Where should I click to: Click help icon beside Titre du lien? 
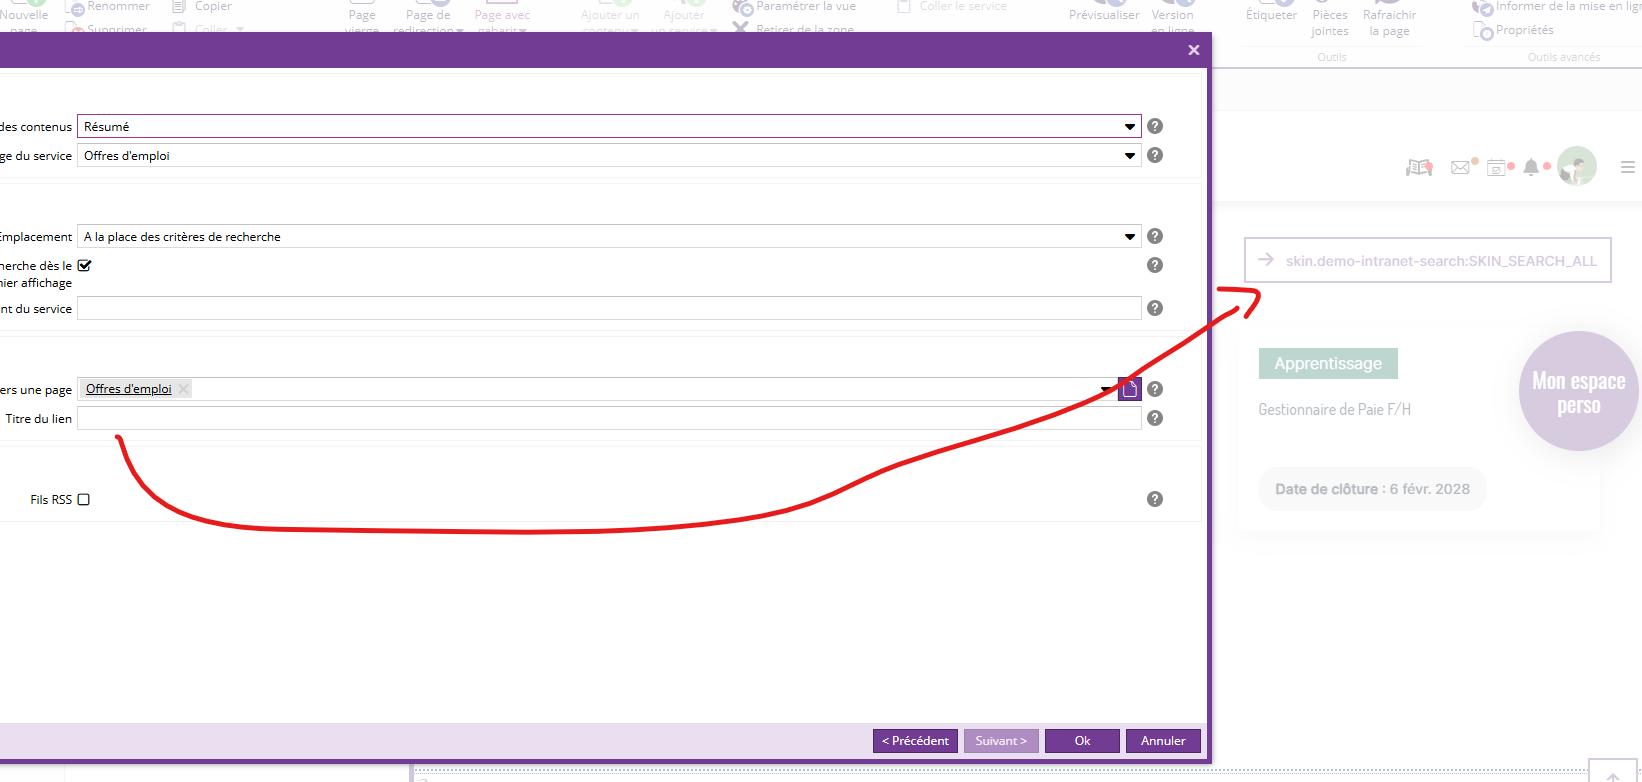1155,418
